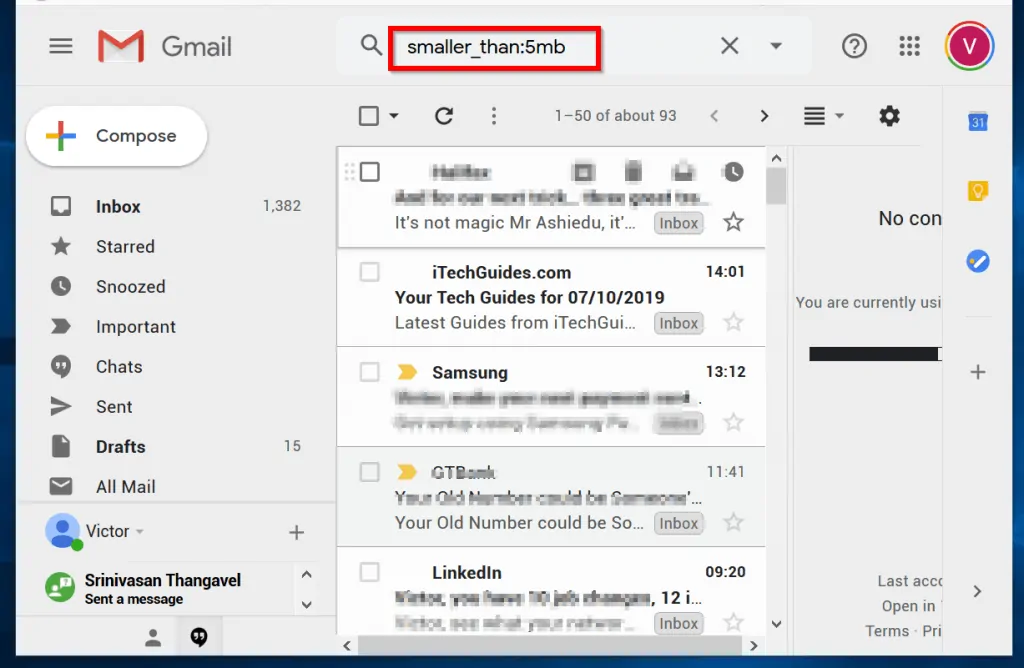The height and width of the screenshot is (668, 1024).
Task: Clear the search with X icon
Action: coord(729,46)
